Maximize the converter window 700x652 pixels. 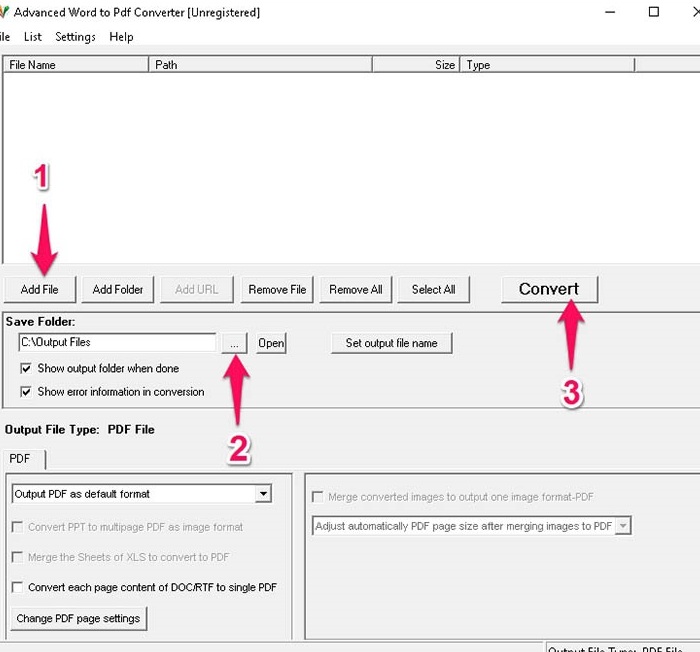(654, 12)
